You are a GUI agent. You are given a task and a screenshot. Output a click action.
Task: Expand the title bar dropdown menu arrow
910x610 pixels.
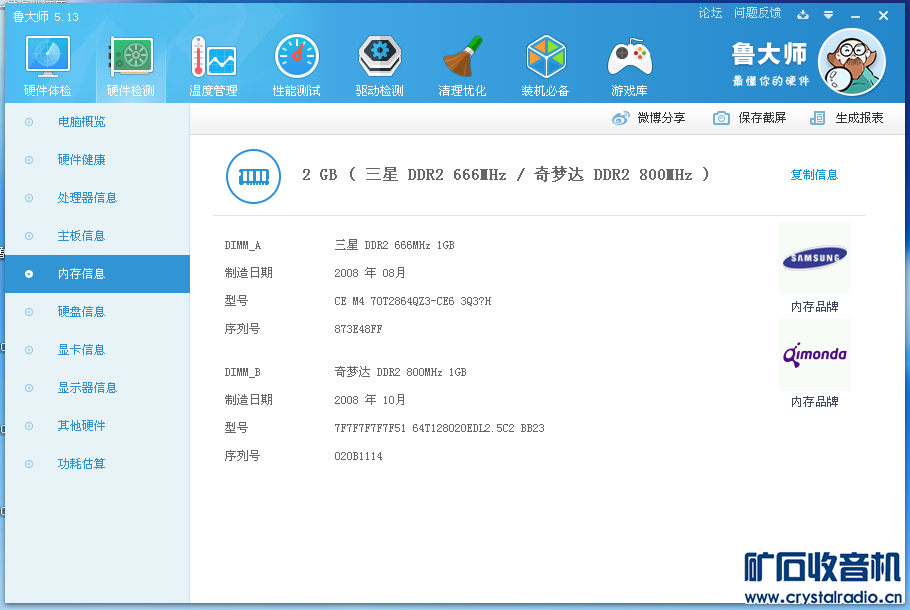(x=828, y=15)
